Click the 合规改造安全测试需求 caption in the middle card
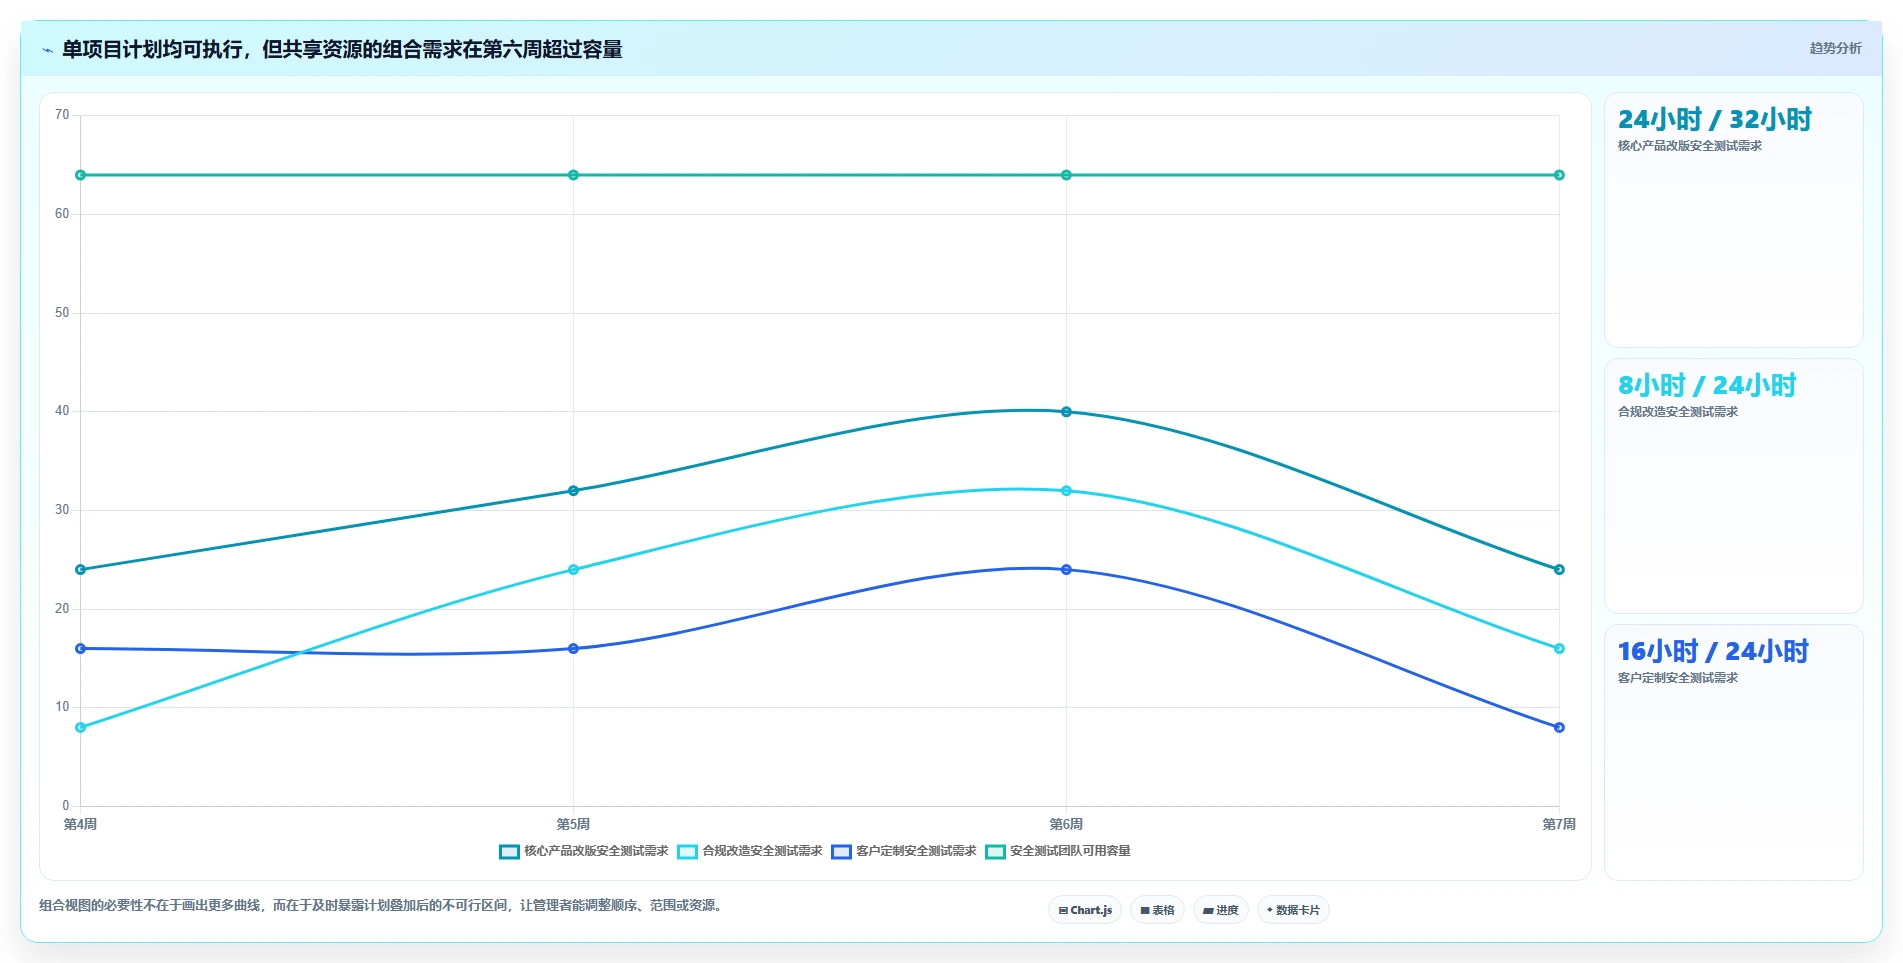 click(x=1678, y=412)
